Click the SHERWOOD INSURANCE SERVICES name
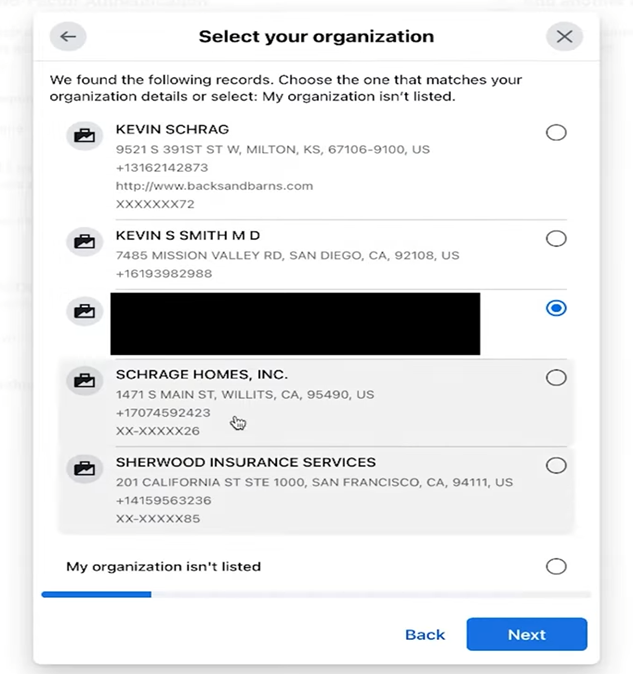Screen dimensions: 633x674 pyautogui.click(x=246, y=463)
